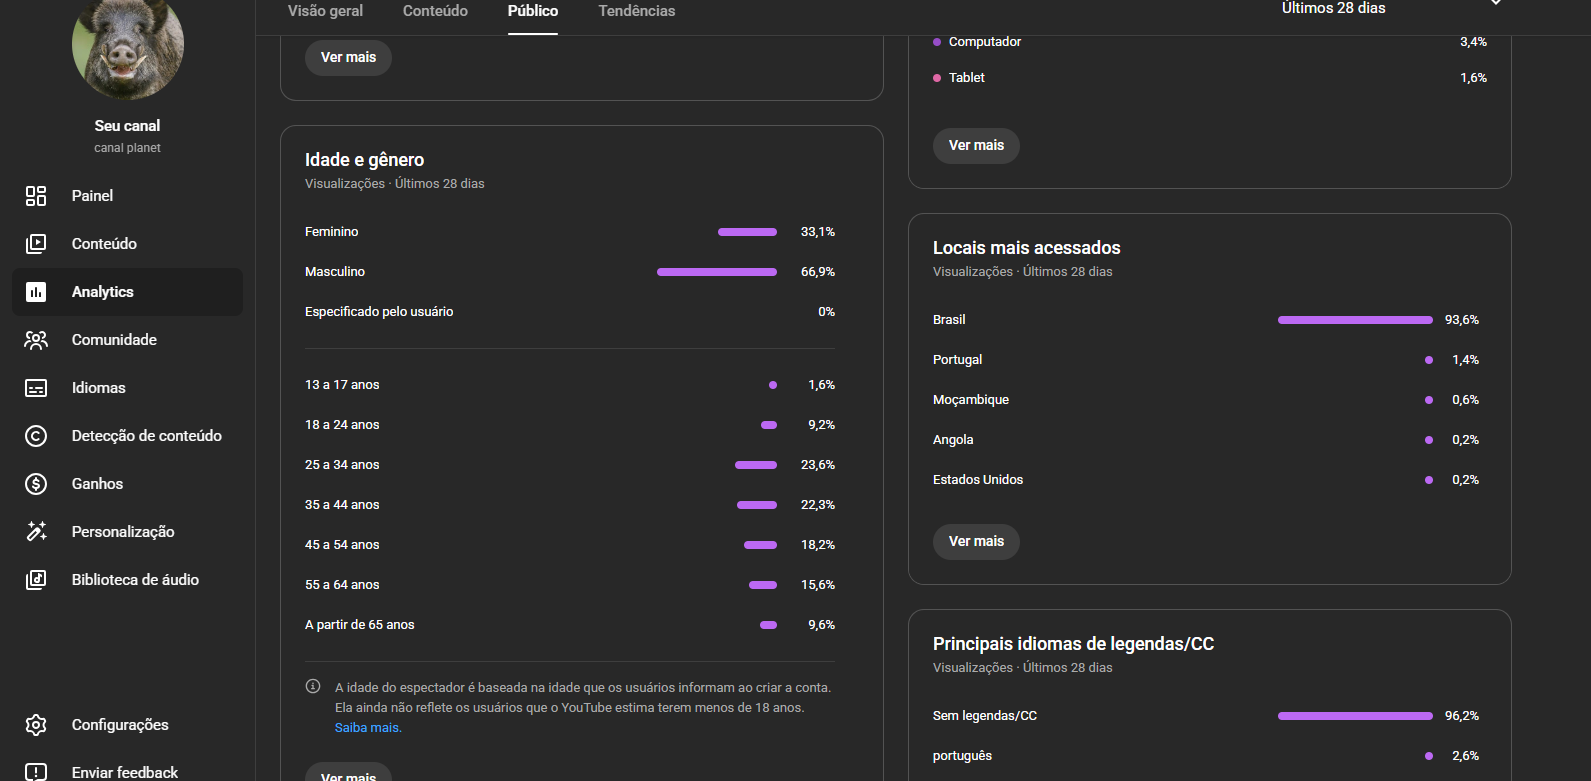Image resolution: width=1591 pixels, height=781 pixels.
Task: Click the Idiomas subtitles icon
Action: coord(36,388)
